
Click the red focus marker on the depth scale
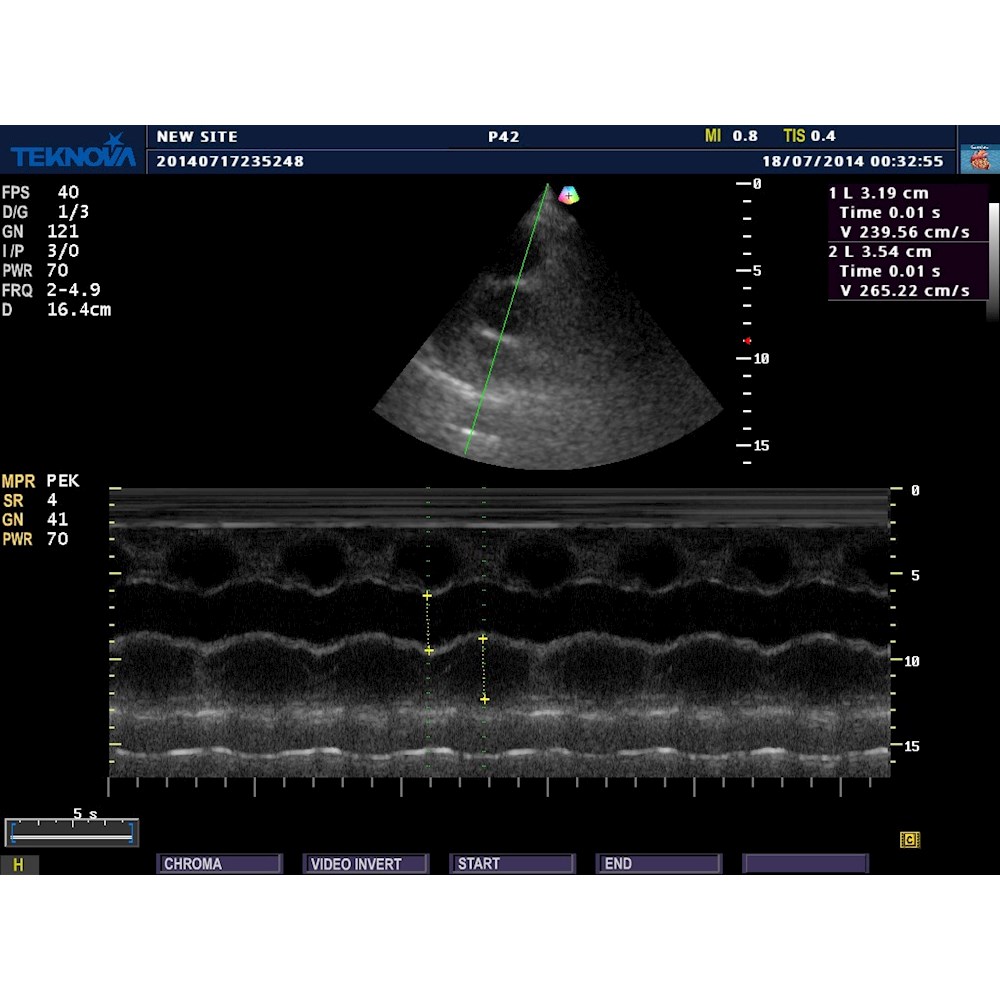click(x=747, y=340)
